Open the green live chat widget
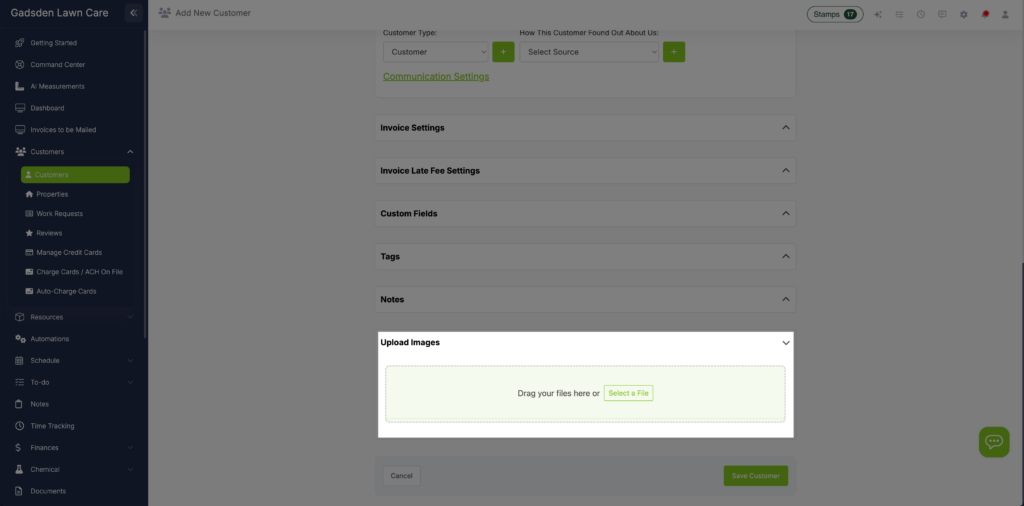 point(993,441)
